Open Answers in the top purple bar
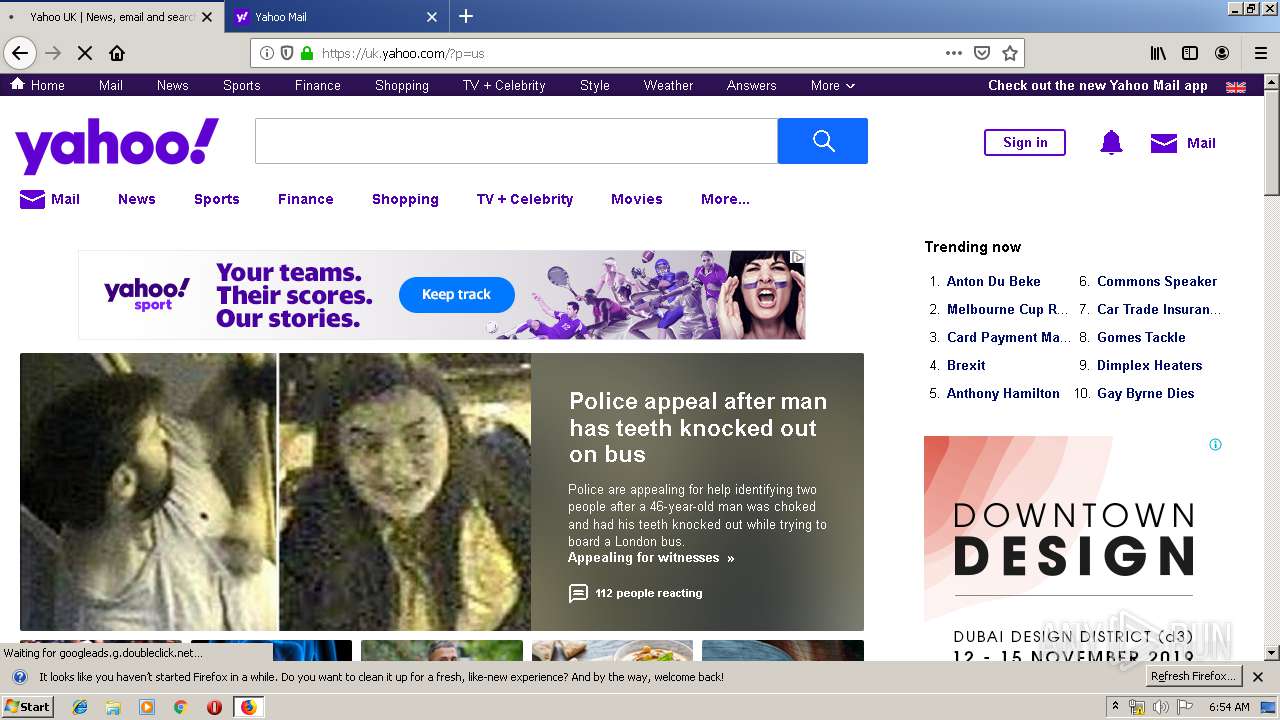 [751, 86]
